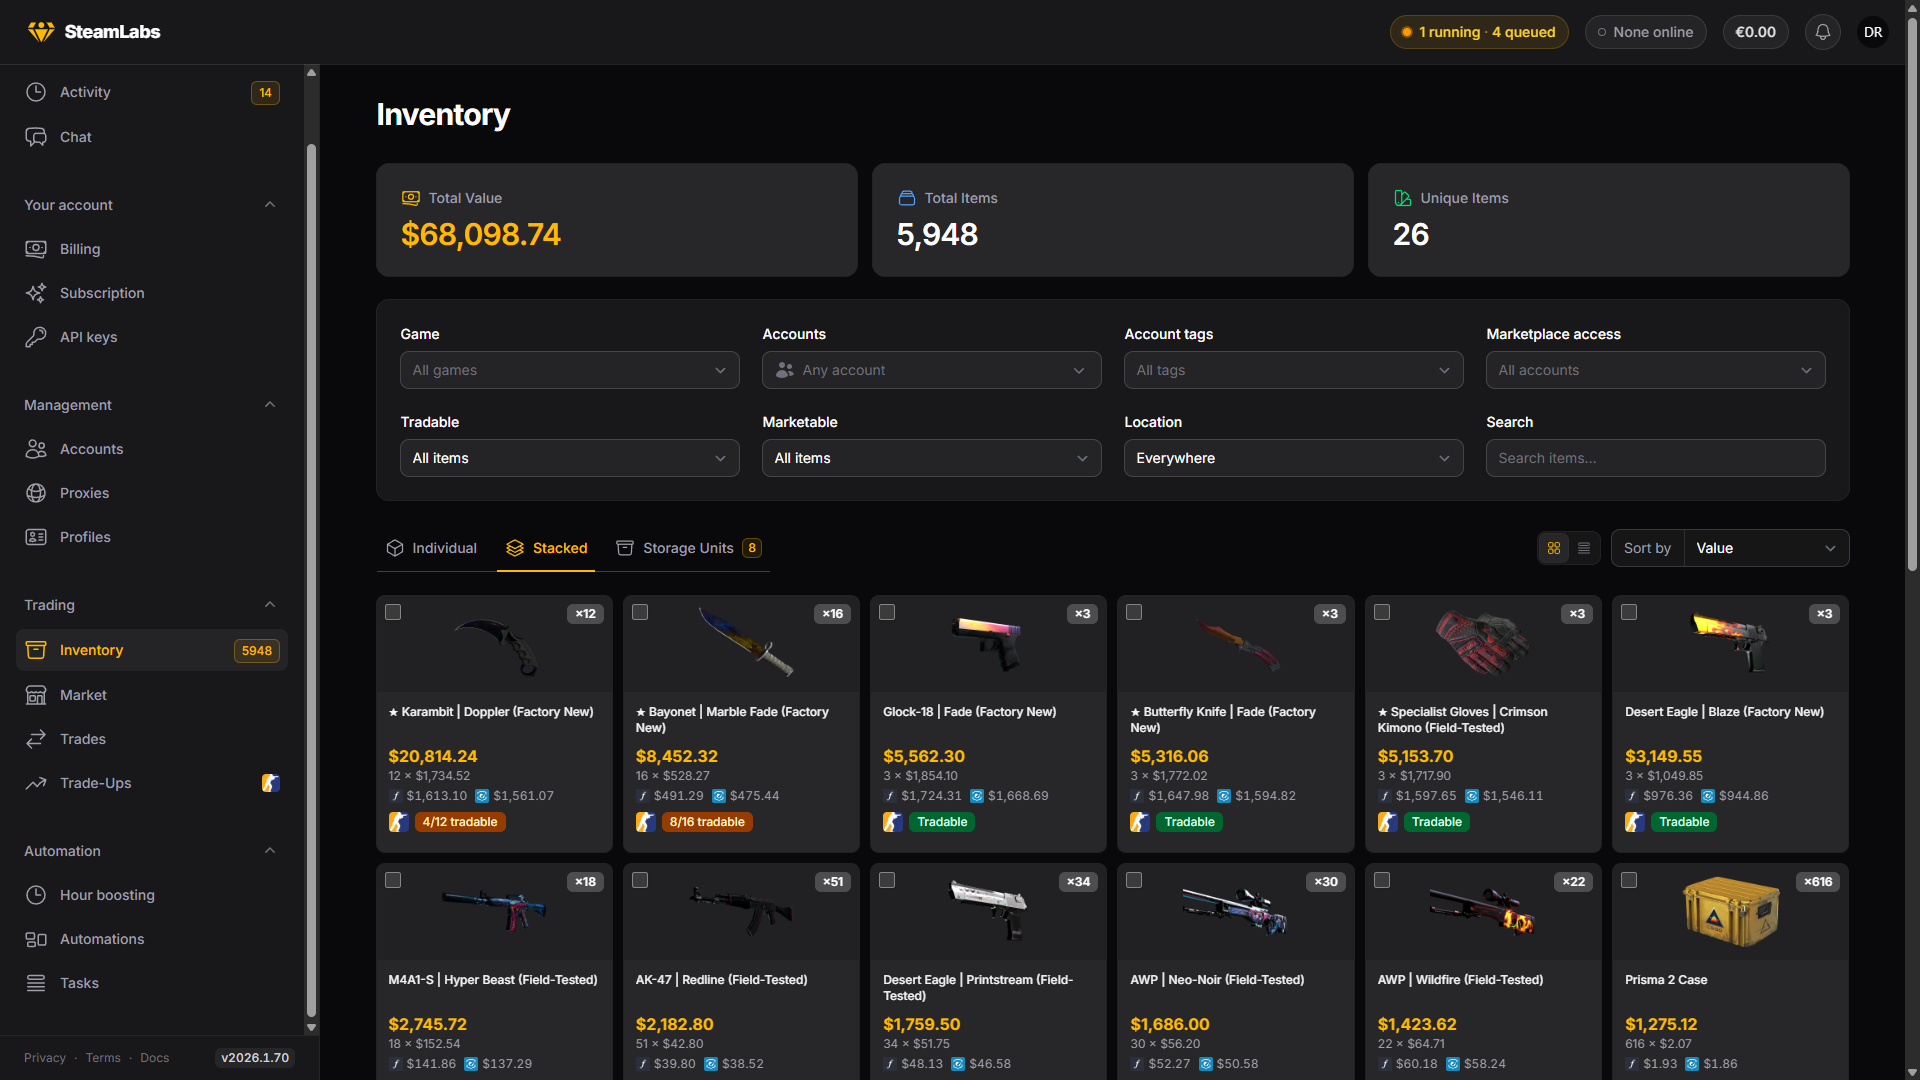Click the '4/12 tradable' badge
The image size is (1920, 1080).
coord(459,822)
